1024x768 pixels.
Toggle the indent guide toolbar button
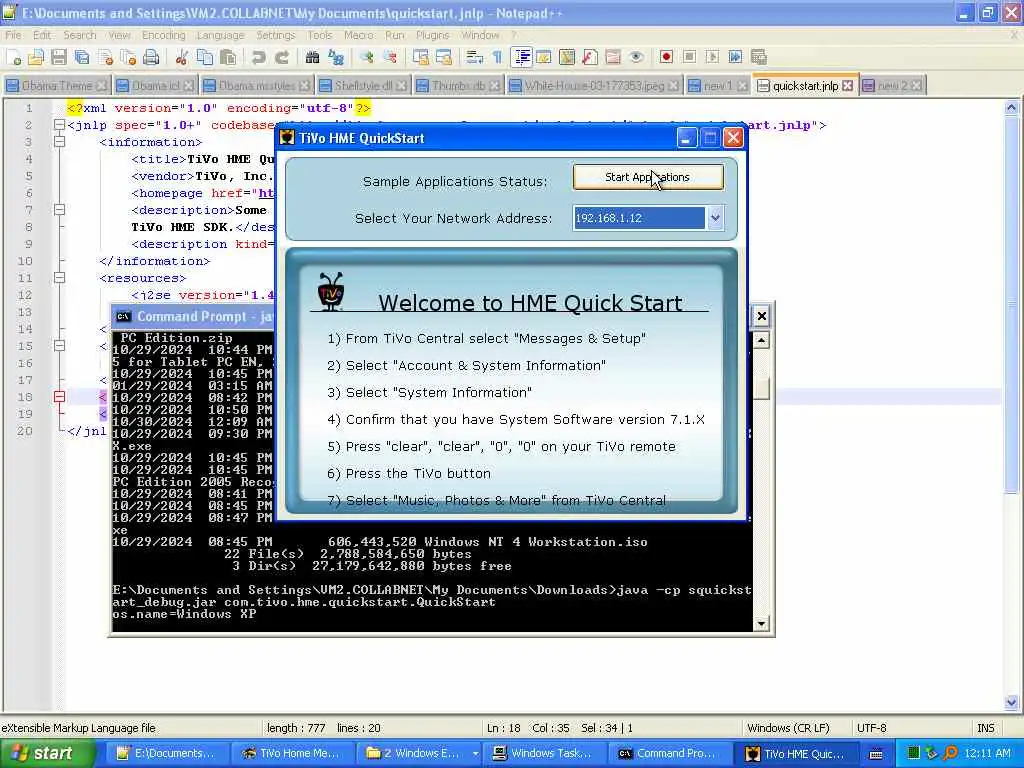(x=521, y=57)
